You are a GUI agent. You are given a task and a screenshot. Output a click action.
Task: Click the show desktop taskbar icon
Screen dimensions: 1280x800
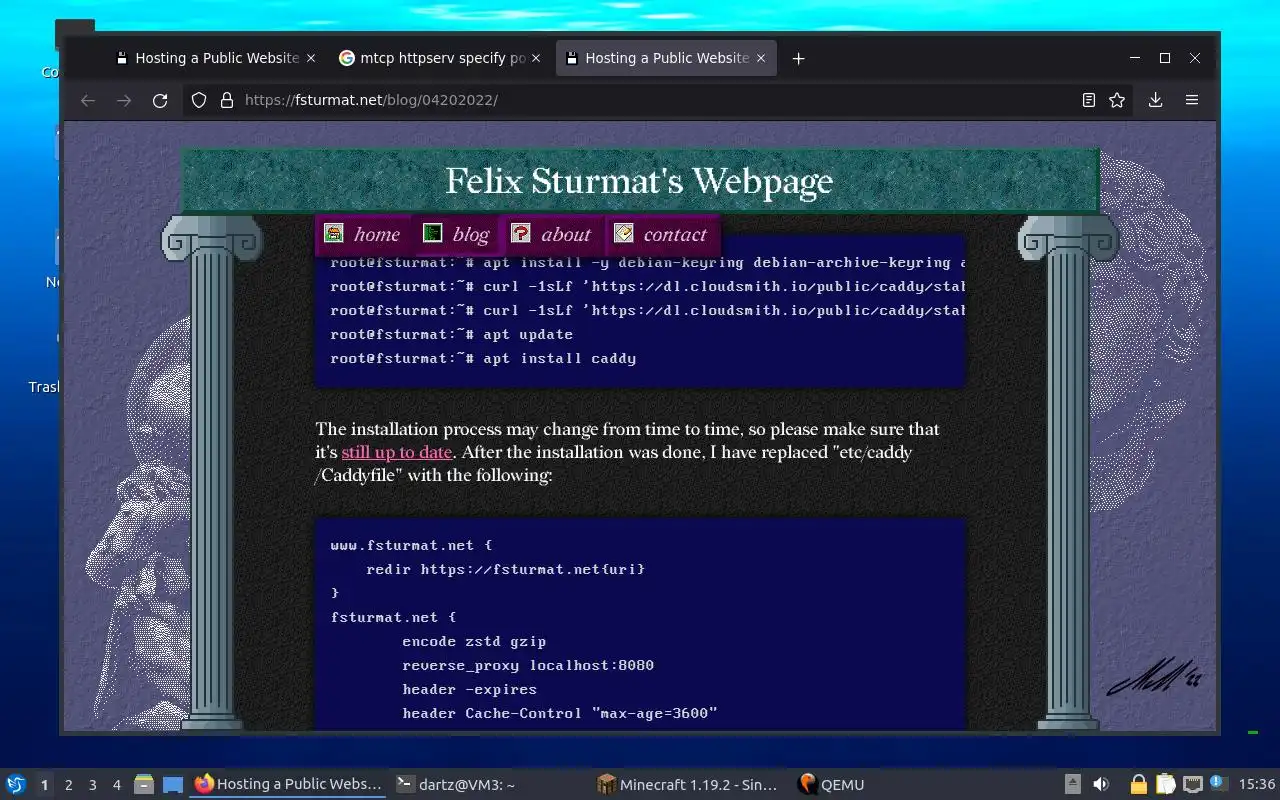[173, 784]
